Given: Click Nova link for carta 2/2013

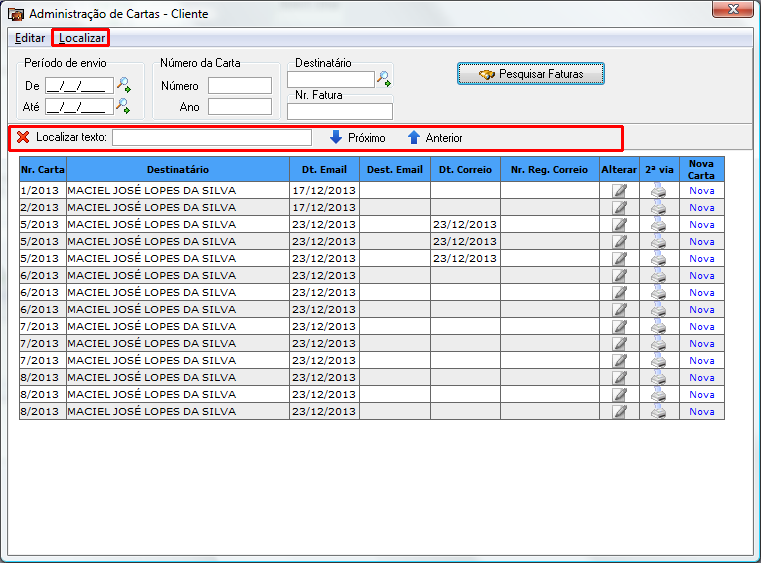Looking at the screenshot, I should [702, 207].
